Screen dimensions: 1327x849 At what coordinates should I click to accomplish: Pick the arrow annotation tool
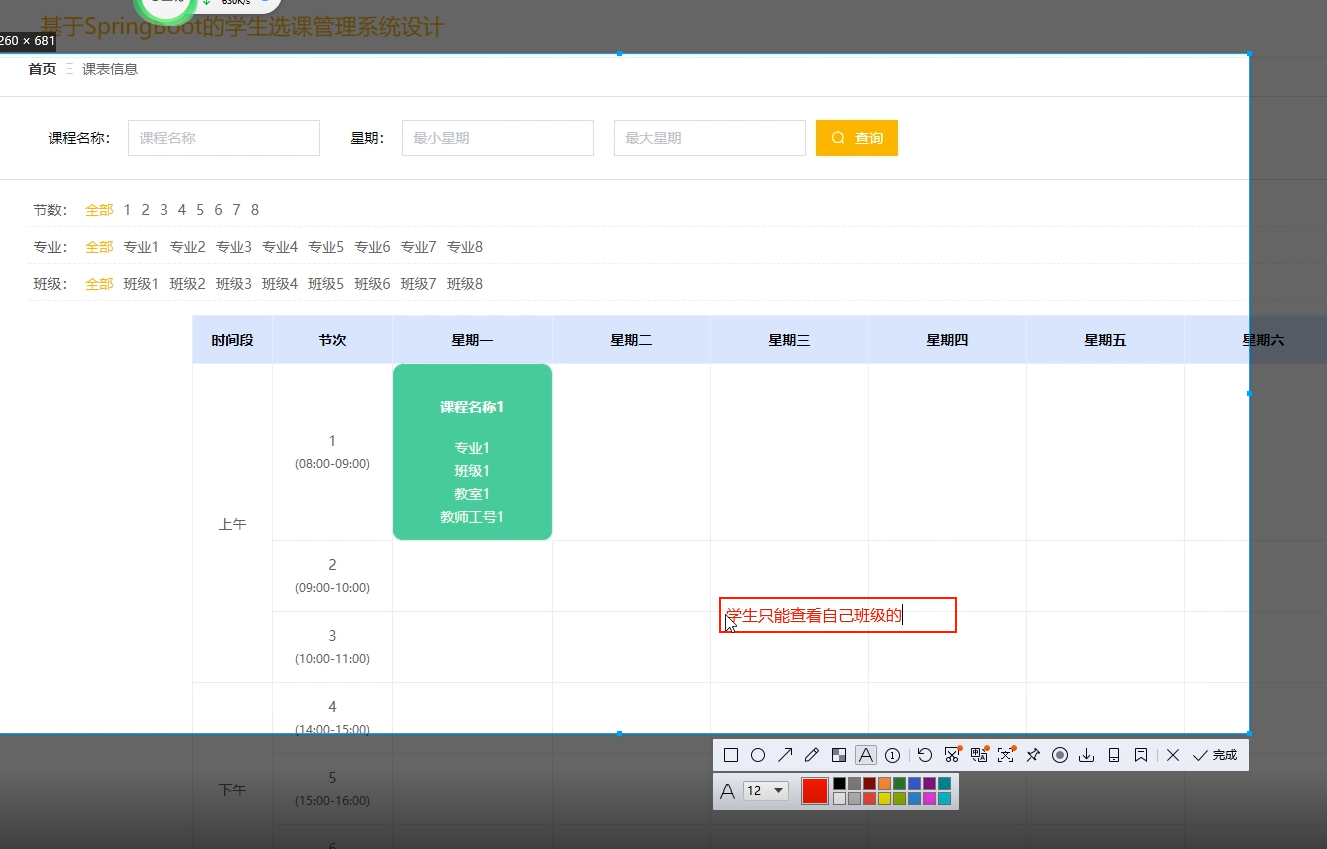point(784,755)
